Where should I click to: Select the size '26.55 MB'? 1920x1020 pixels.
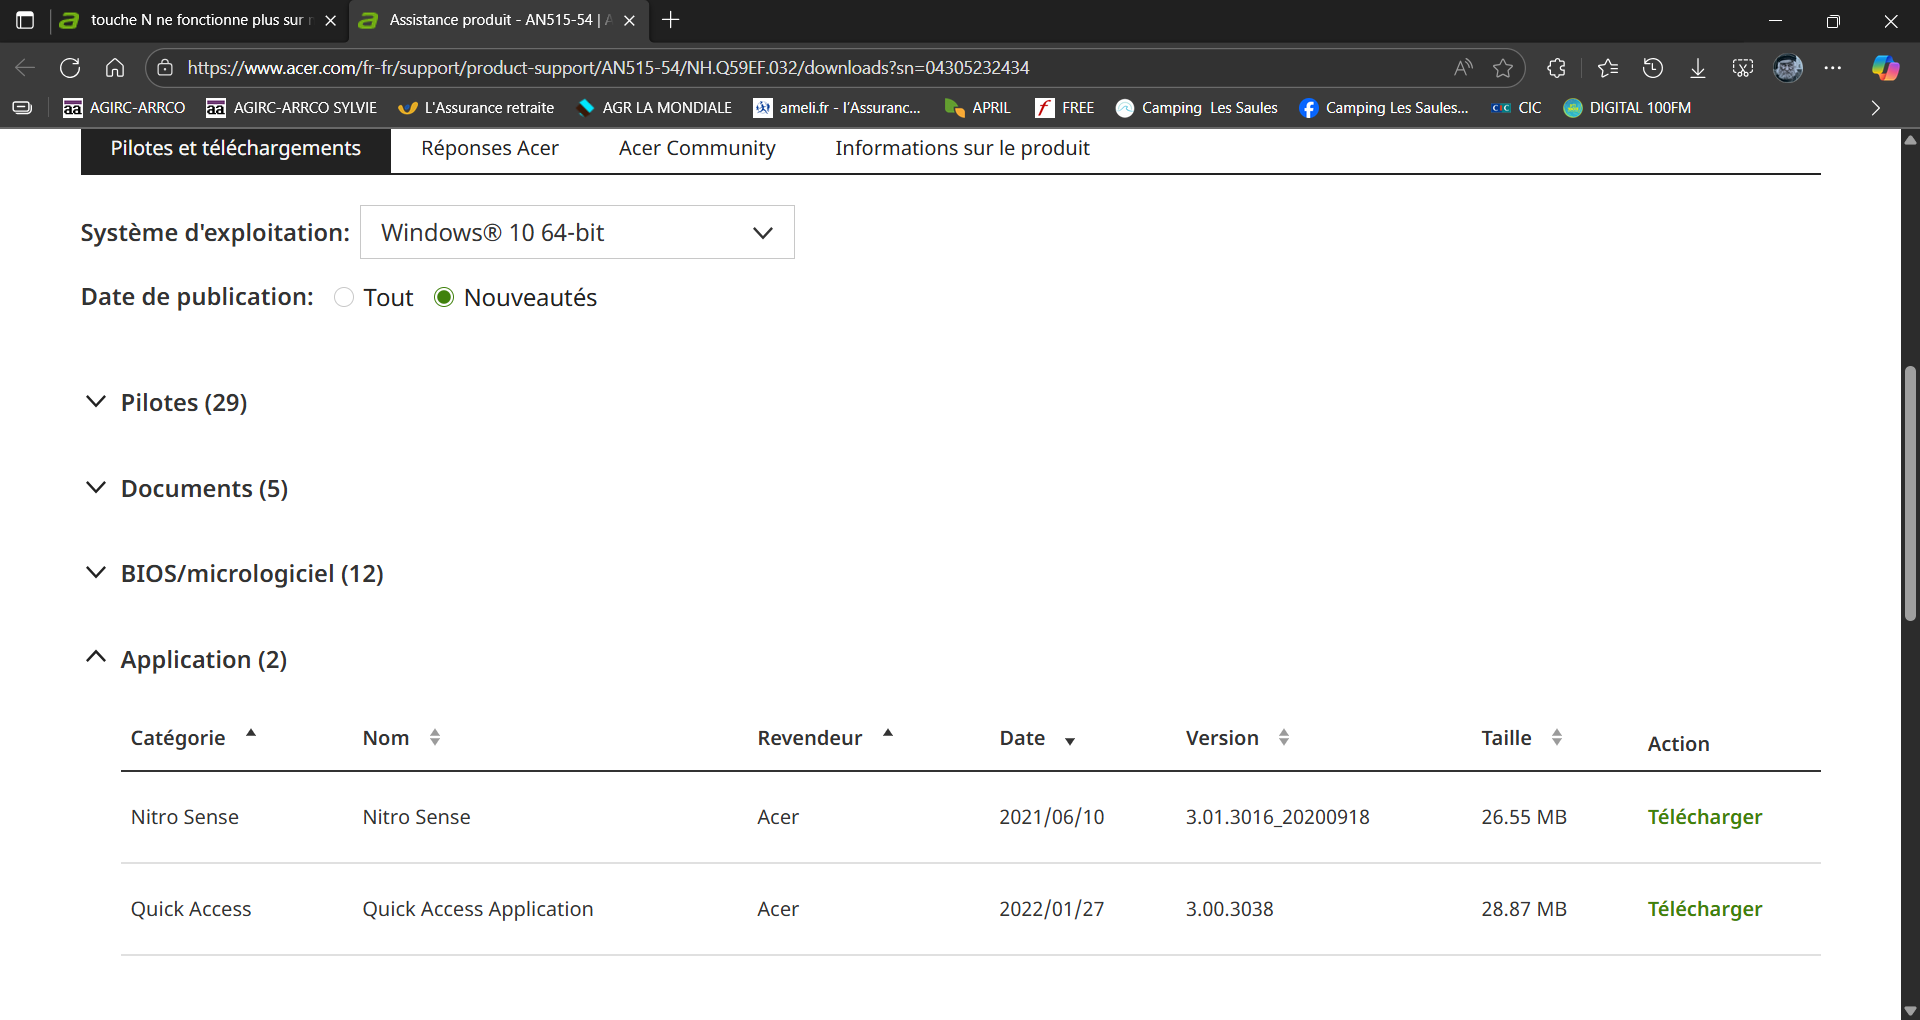coord(1523,817)
